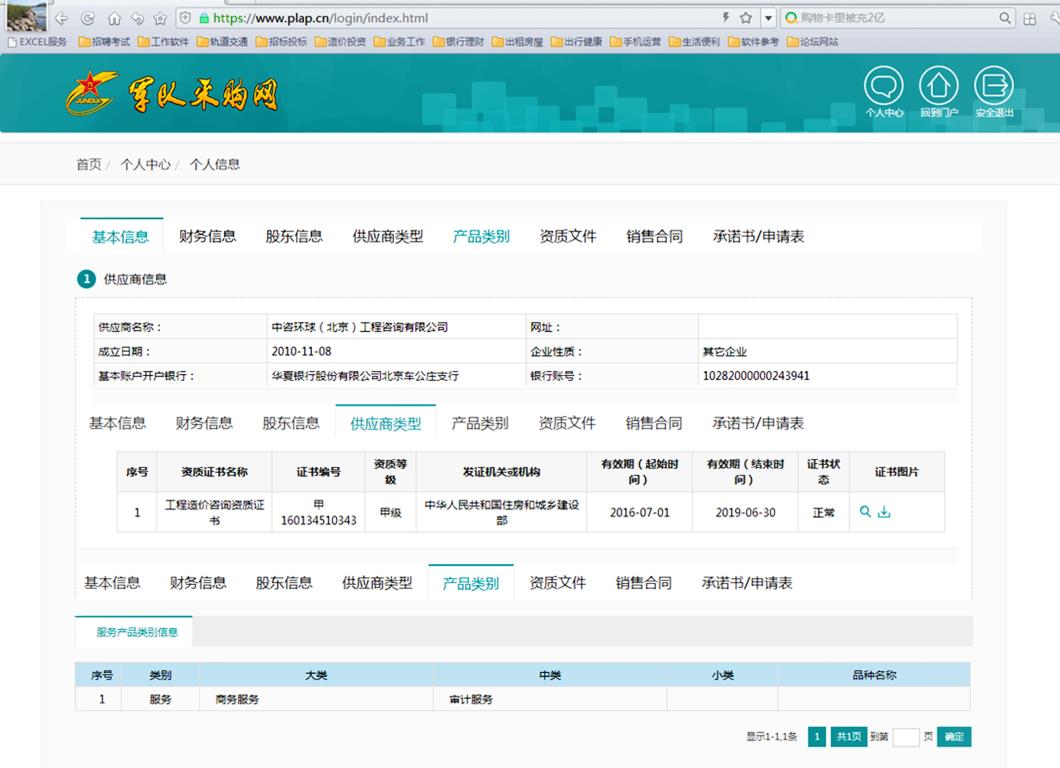Click the 首页 breadcrumb link
This screenshot has height=768, width=1060.
coord(89,165)
